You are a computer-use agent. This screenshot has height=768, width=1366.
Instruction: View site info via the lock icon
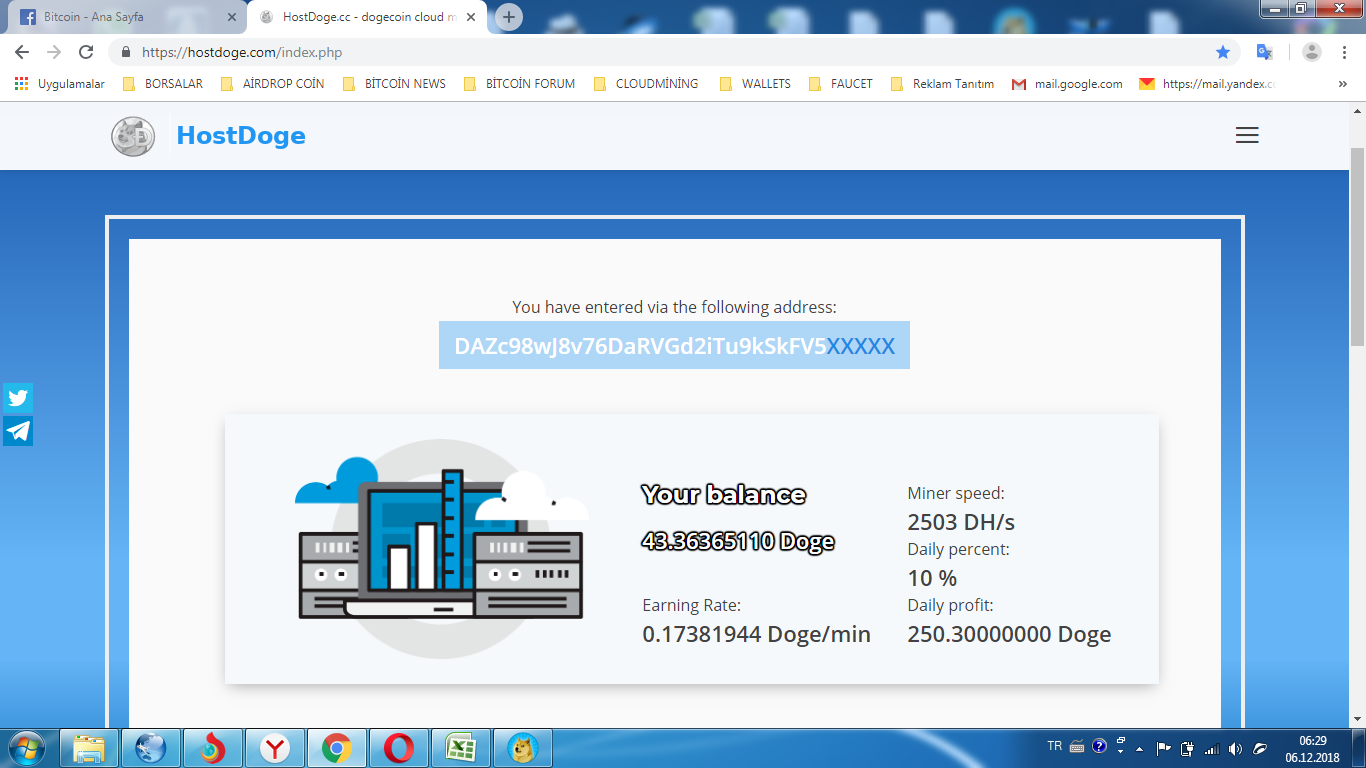(x=126, y=52)
